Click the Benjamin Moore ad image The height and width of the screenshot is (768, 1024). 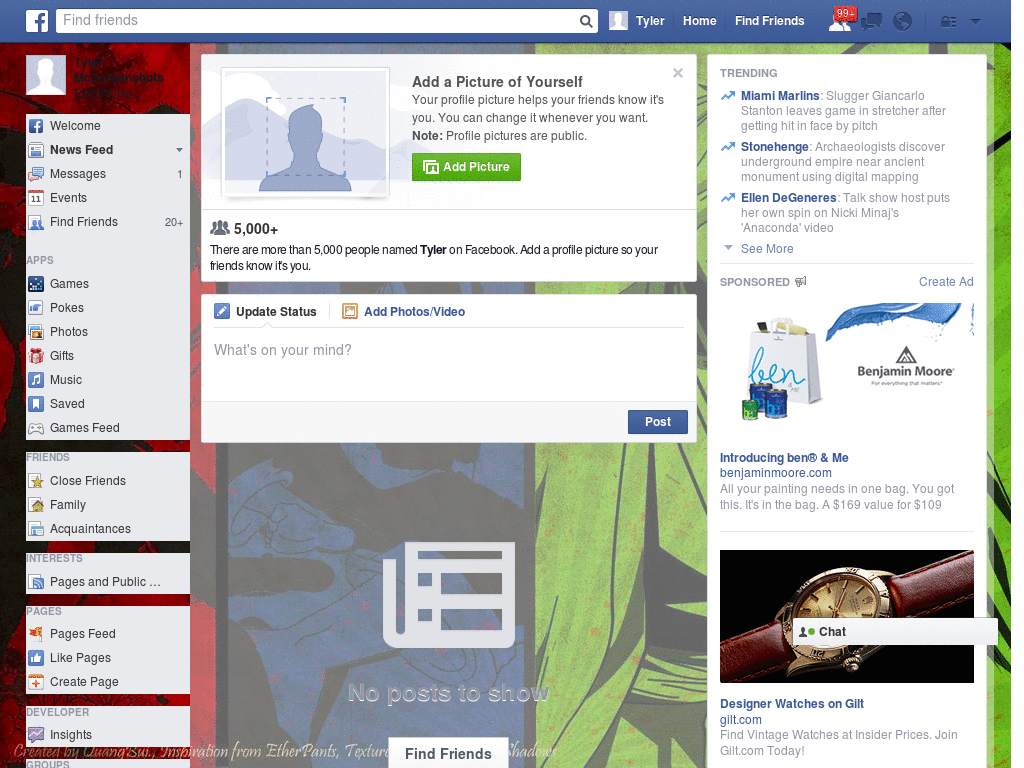(x=846, y=370)
